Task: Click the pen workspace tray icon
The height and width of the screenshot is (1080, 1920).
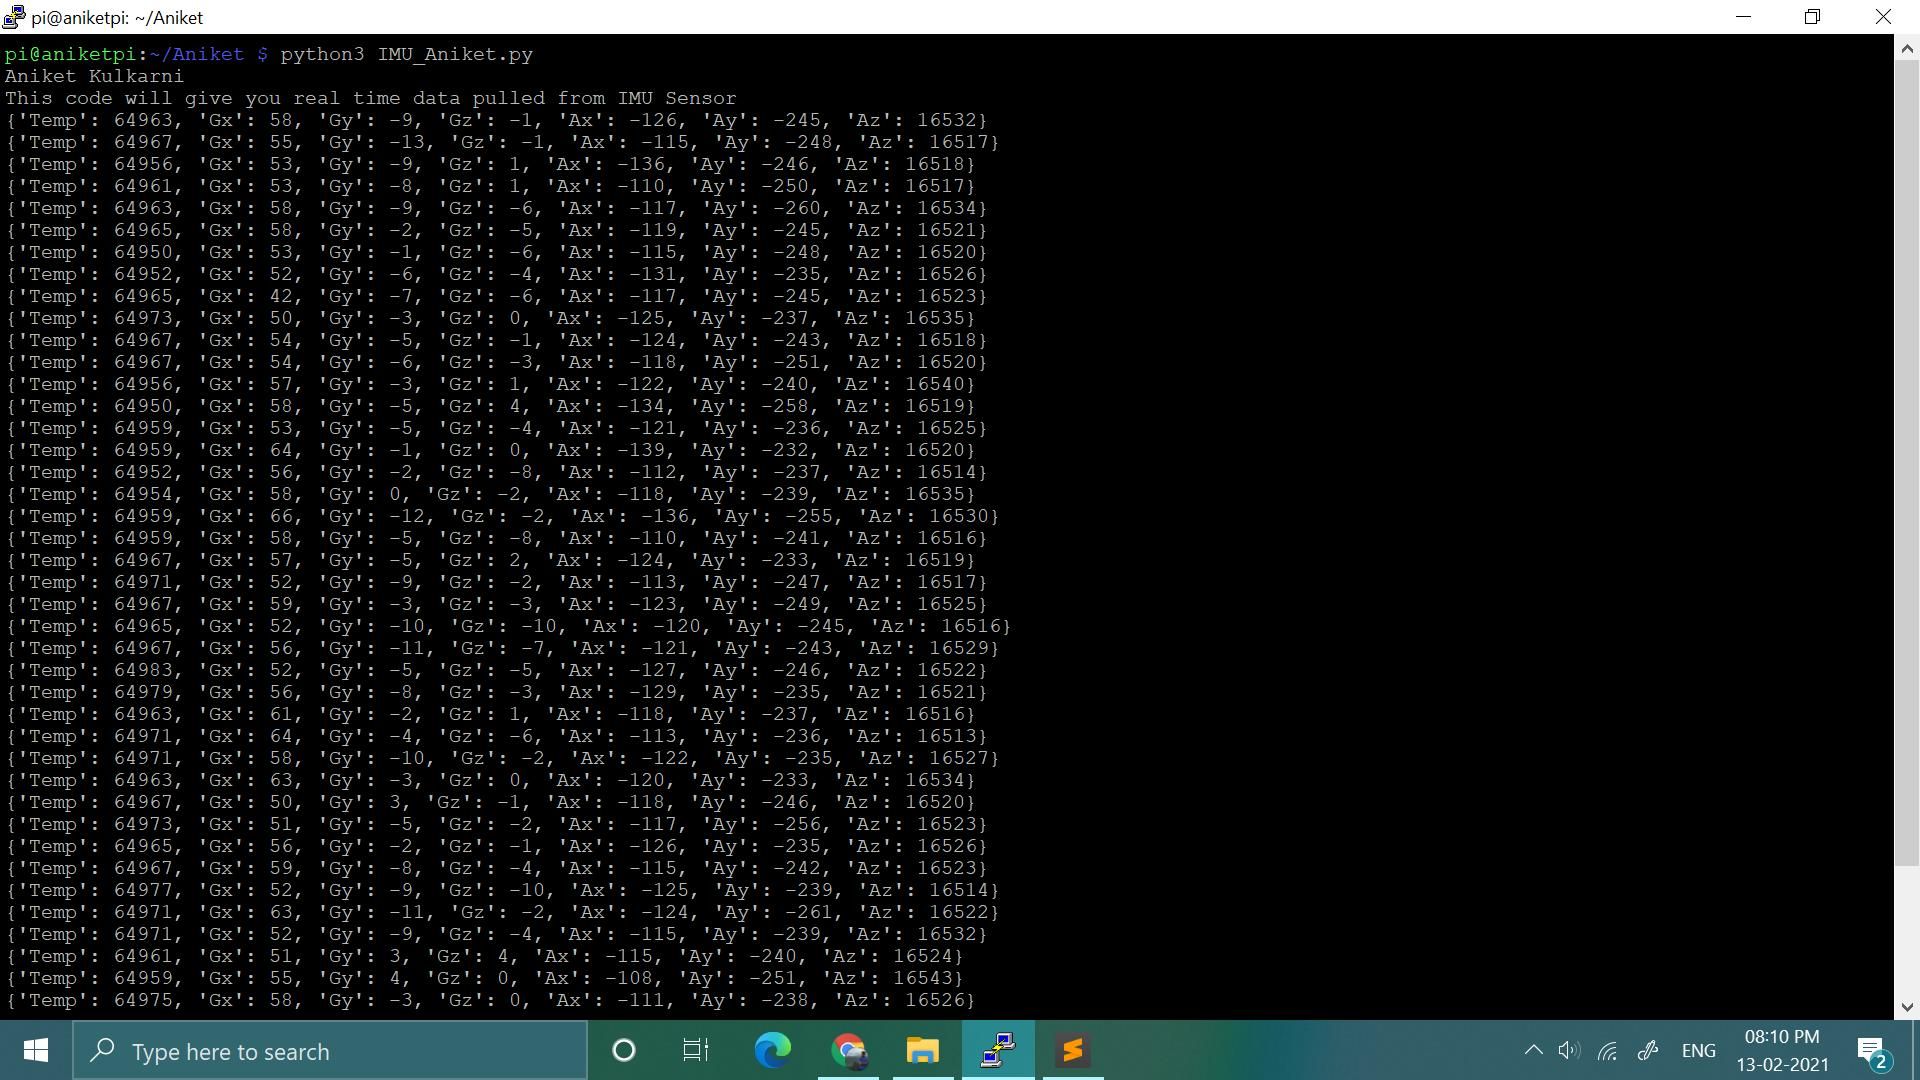Action: click(1647, 1051)
